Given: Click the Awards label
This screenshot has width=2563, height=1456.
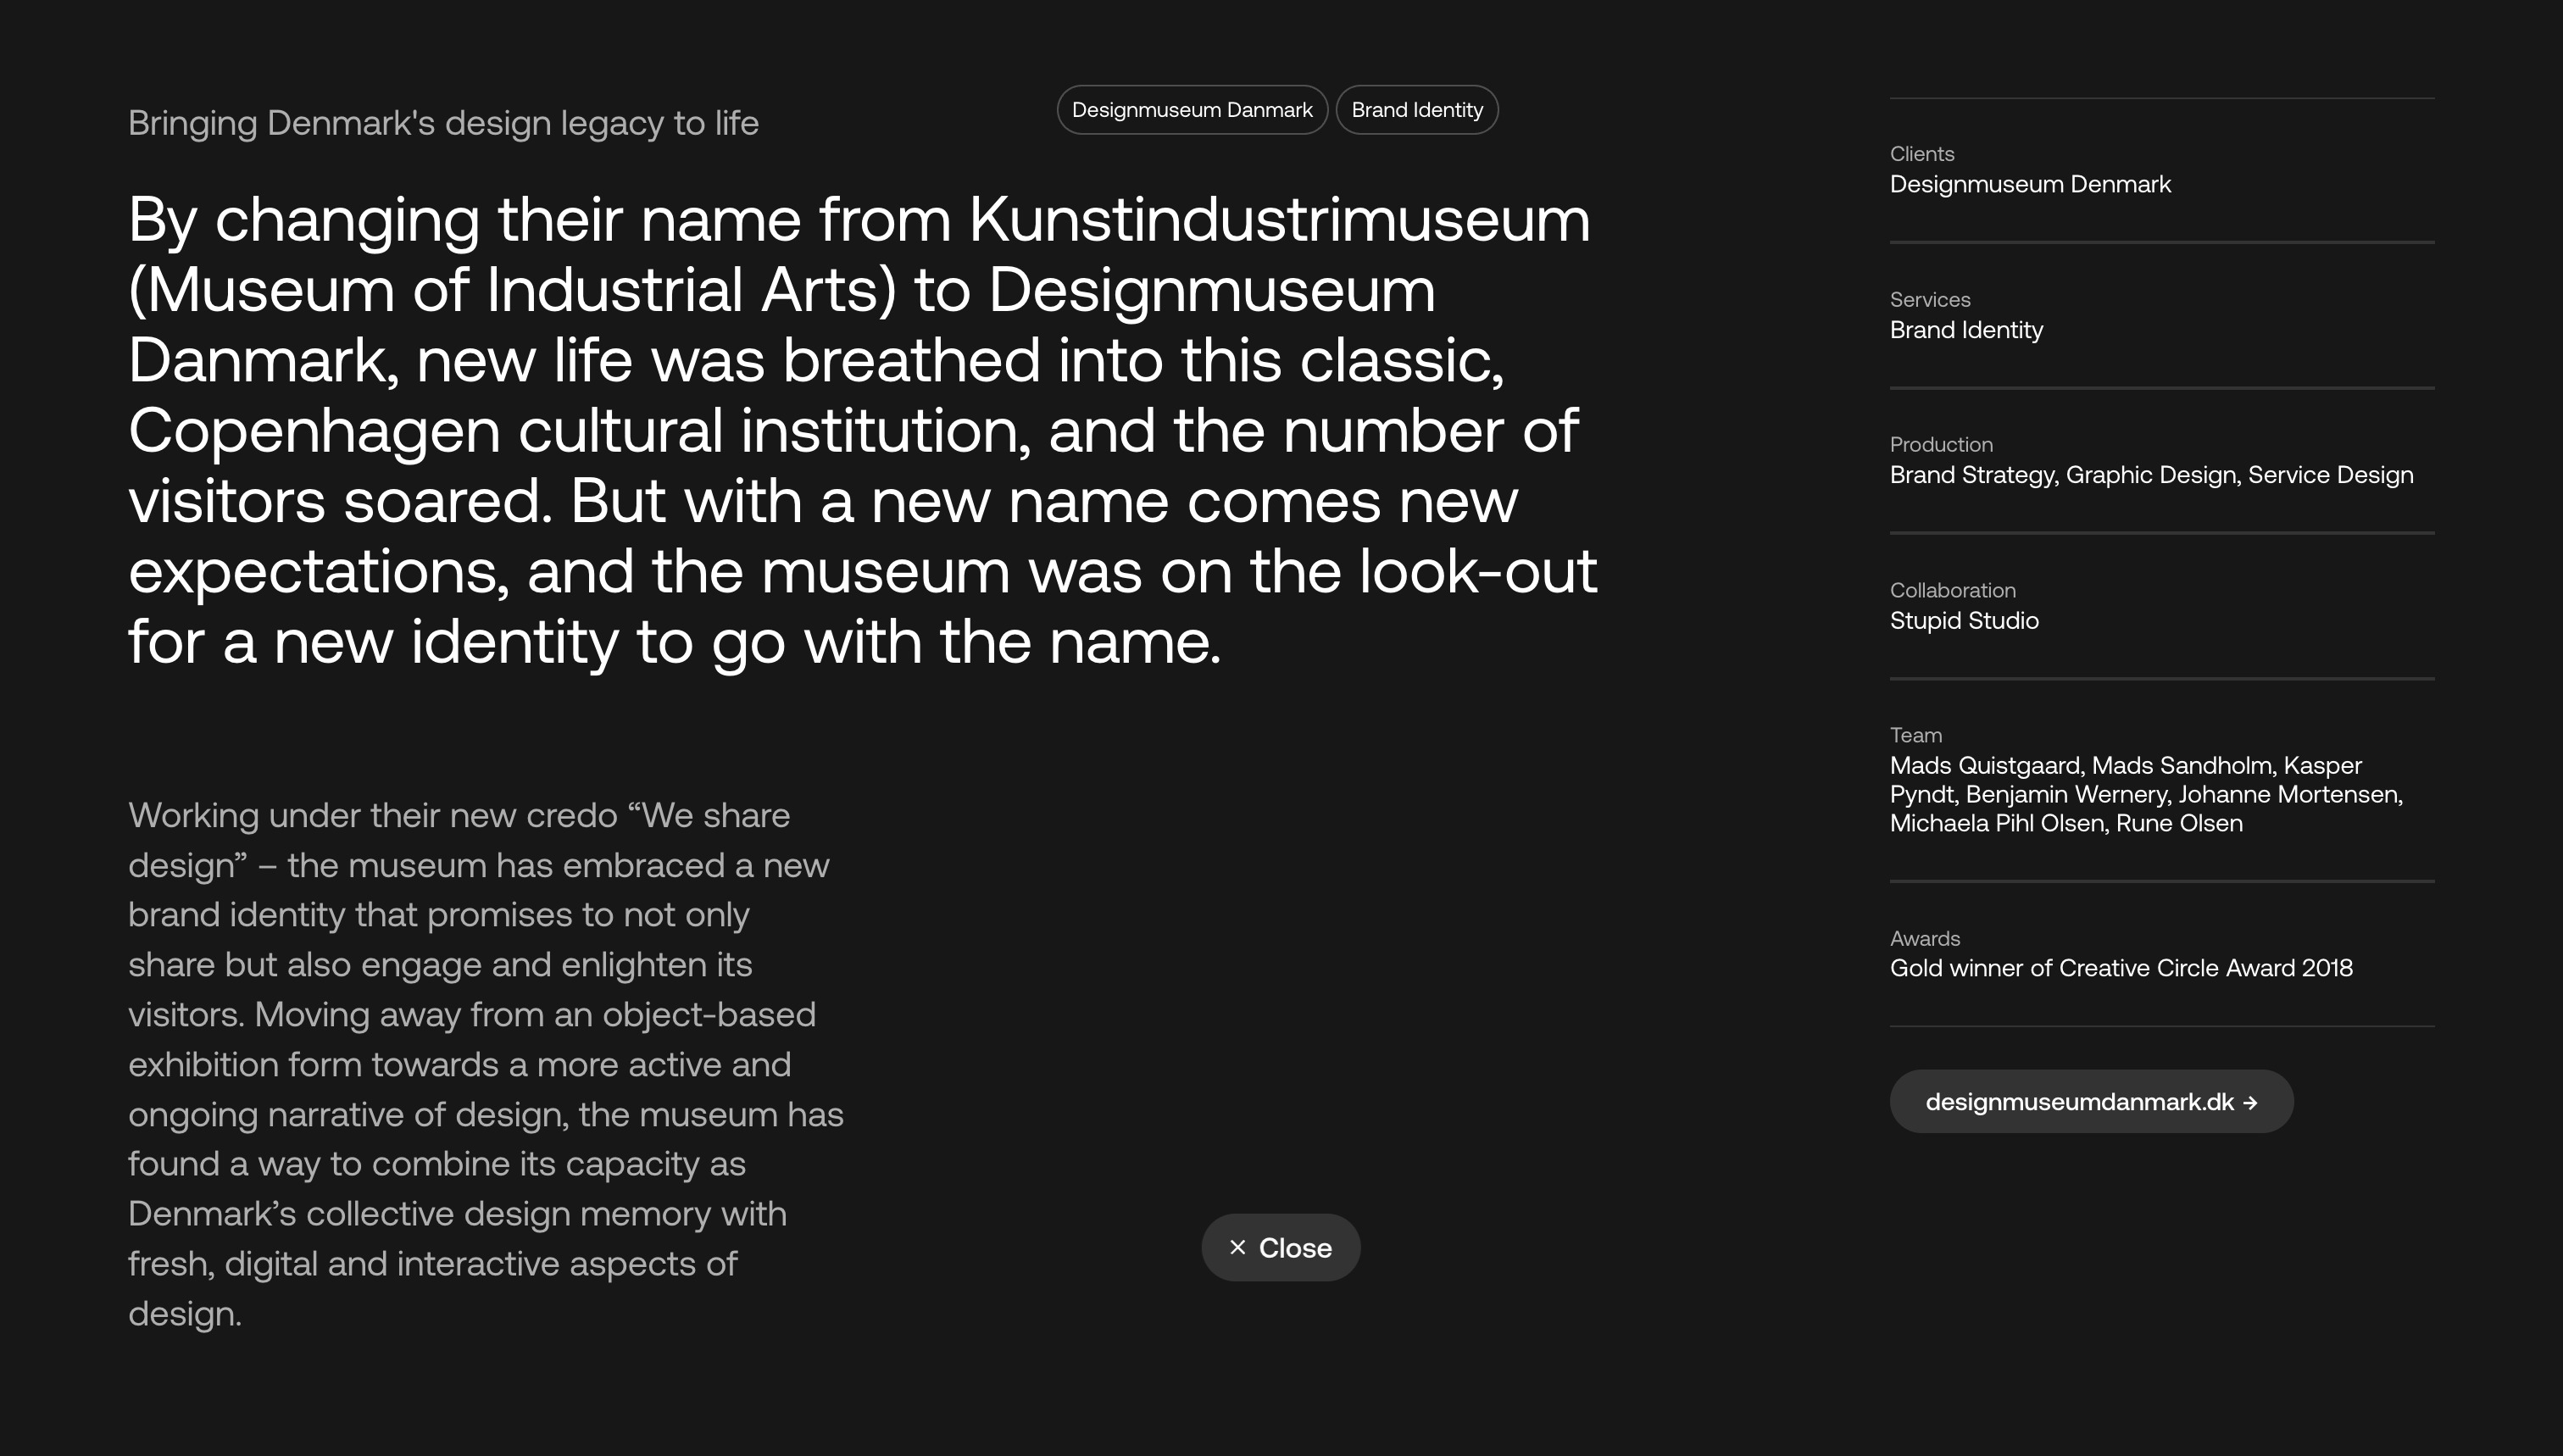Looking at the screenshot, I should (x=1924, y=938).
